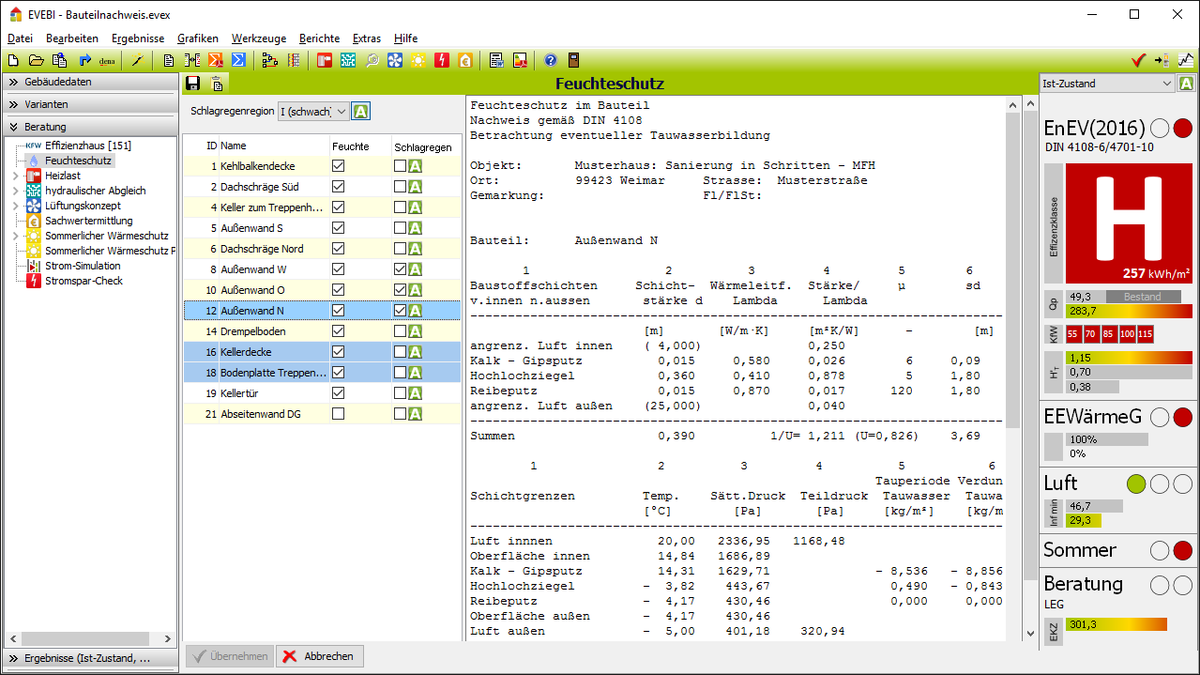Expand the Ergebnisse (Ist-Zustand) panel
This screenshot has width=1200, height=675.
click(90, 659)
